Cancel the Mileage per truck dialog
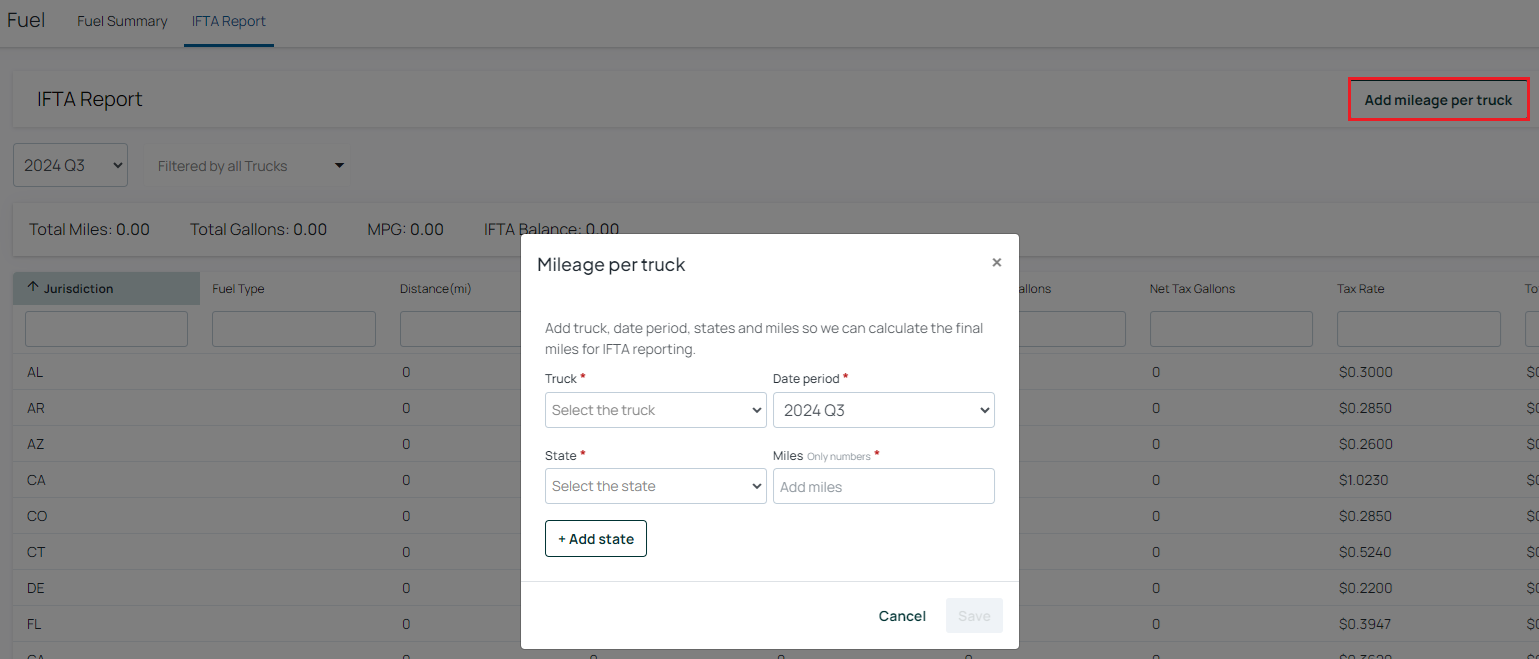 pos(902,616)
